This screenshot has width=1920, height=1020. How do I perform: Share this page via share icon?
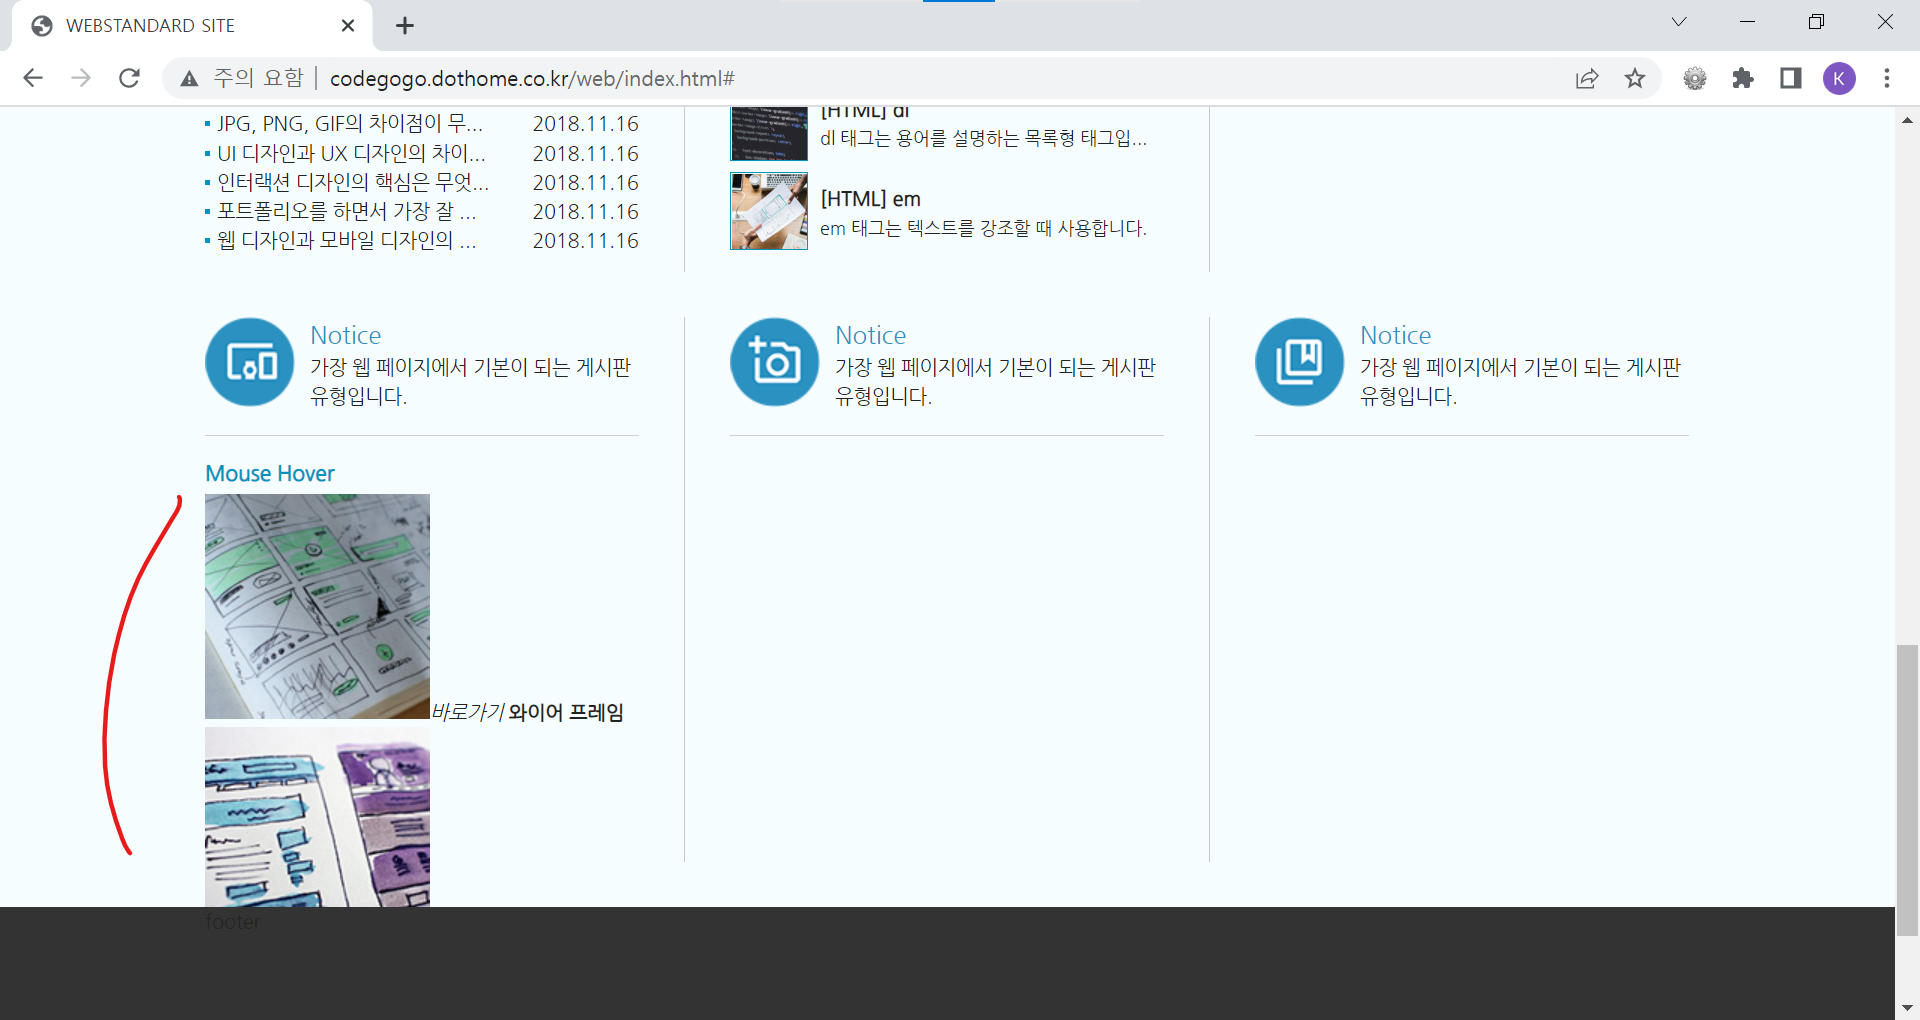coord(1587,78)
